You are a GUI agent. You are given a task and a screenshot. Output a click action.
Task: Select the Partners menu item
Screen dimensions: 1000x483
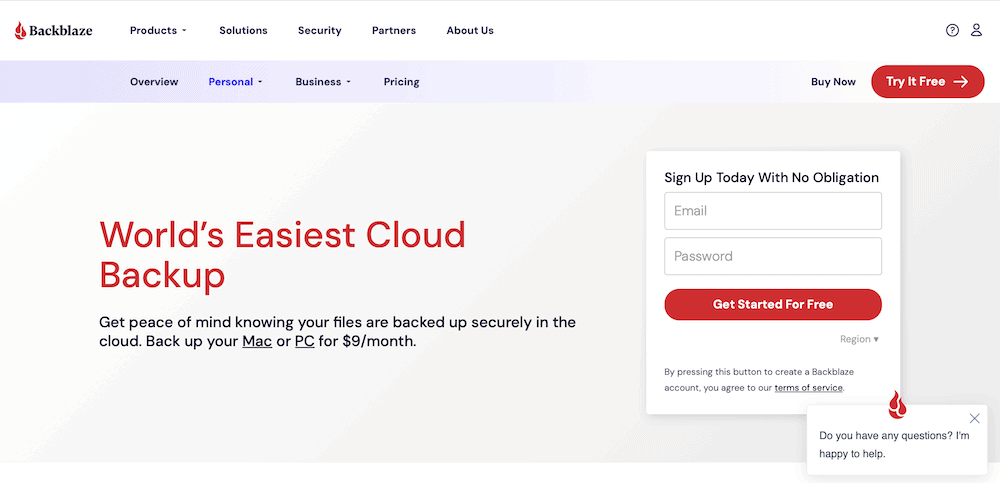394,31
